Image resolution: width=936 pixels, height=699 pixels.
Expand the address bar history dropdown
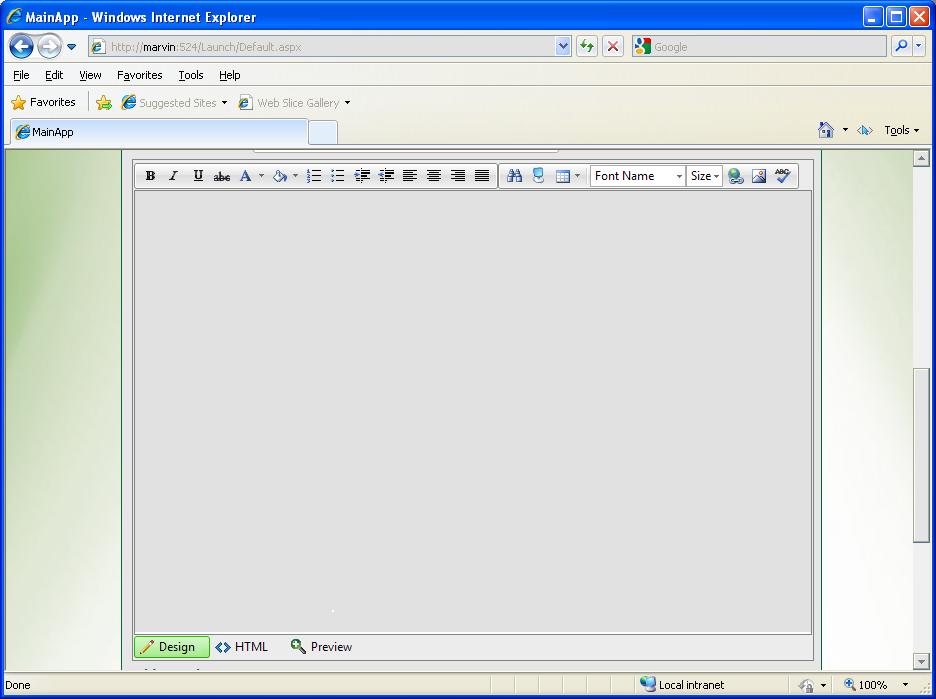(x=563, y=47)
